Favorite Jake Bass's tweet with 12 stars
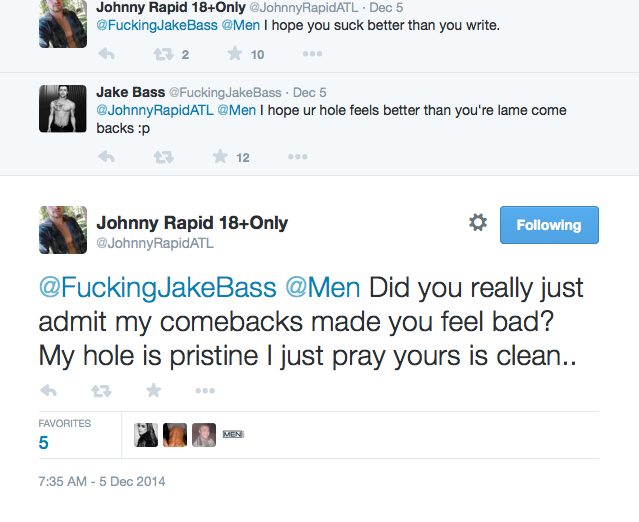 tap(220, 156)
